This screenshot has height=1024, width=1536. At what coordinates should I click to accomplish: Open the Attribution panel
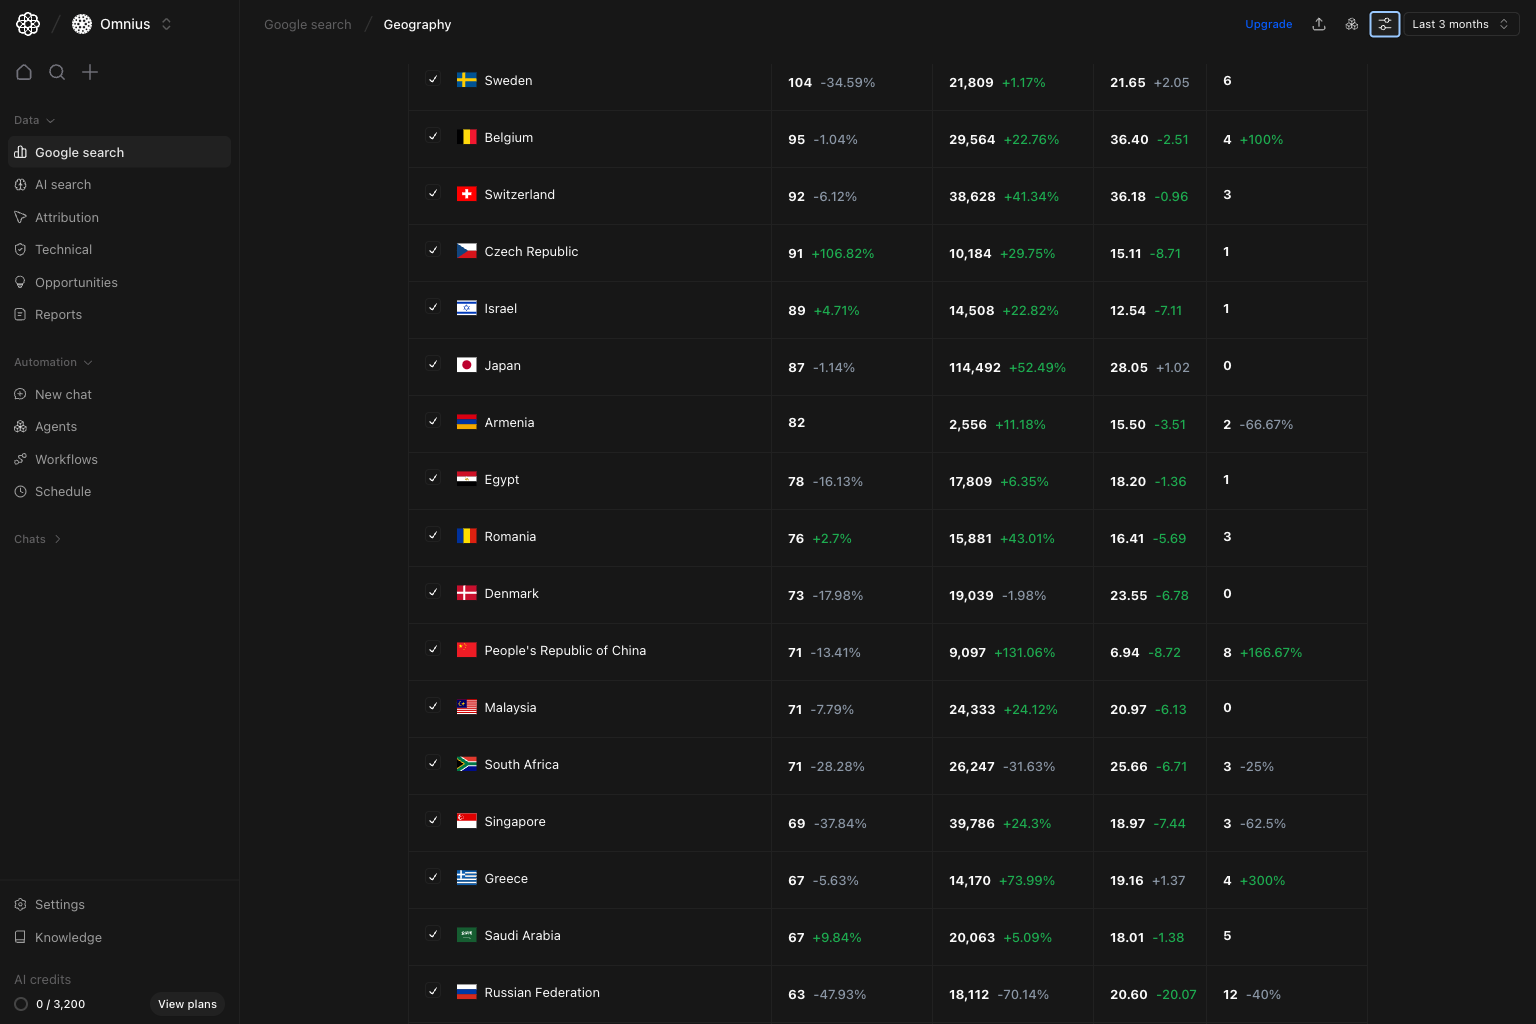(66, 217)
